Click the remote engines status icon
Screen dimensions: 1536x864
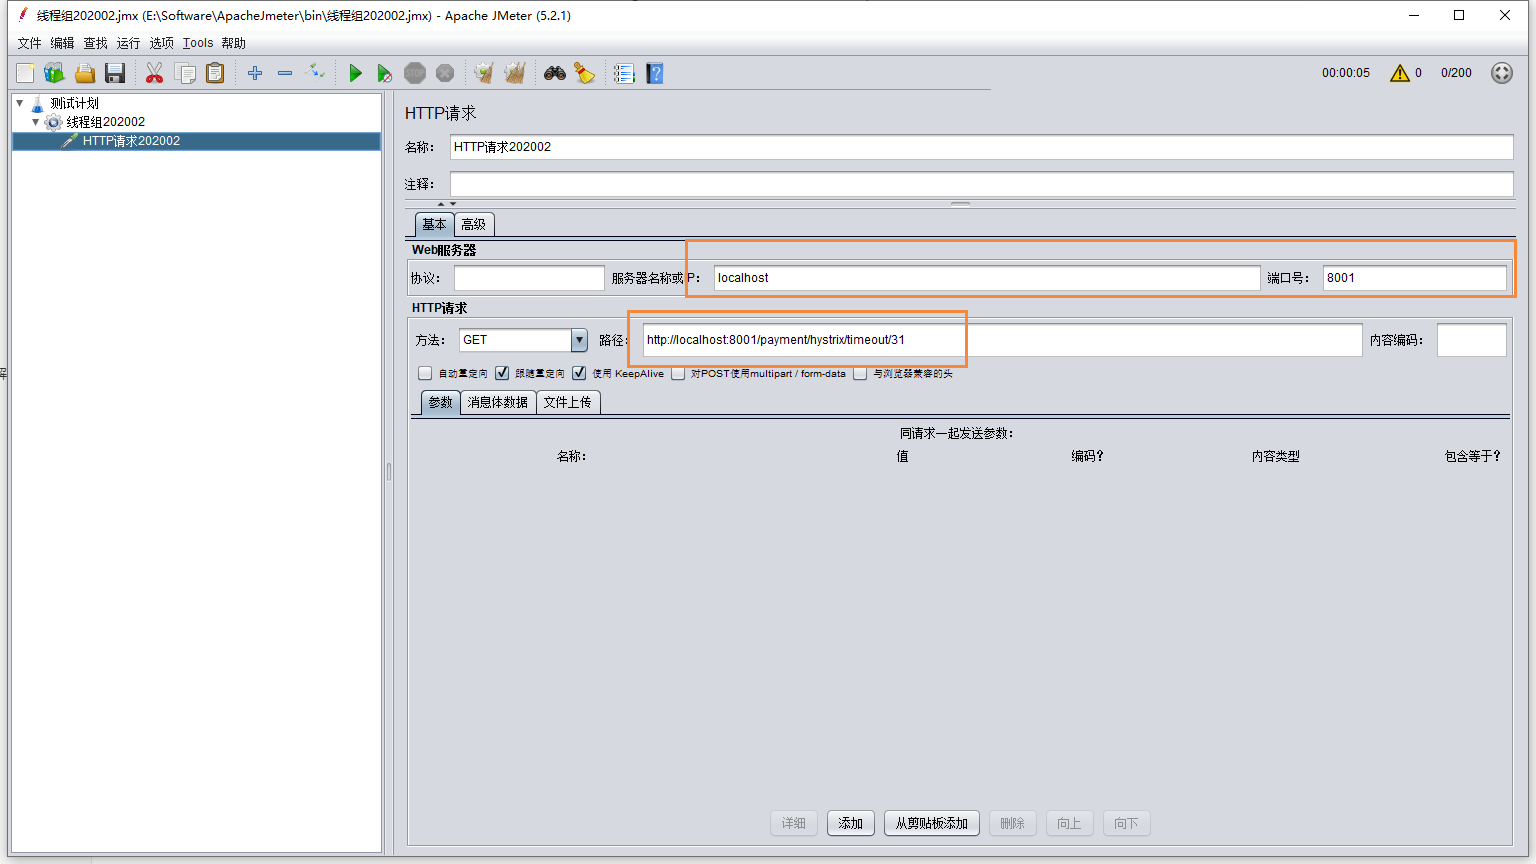[x=1502, y=73]
